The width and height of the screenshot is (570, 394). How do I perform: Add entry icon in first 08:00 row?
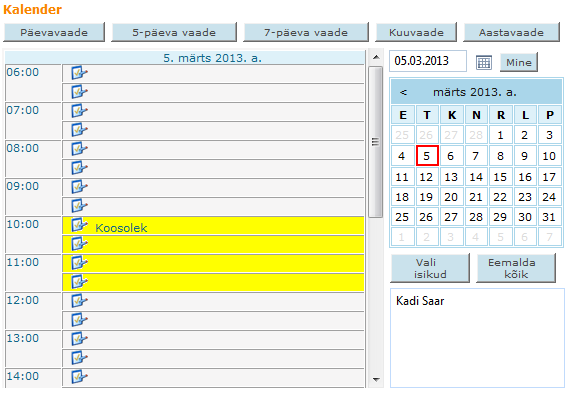coord(79,149)
